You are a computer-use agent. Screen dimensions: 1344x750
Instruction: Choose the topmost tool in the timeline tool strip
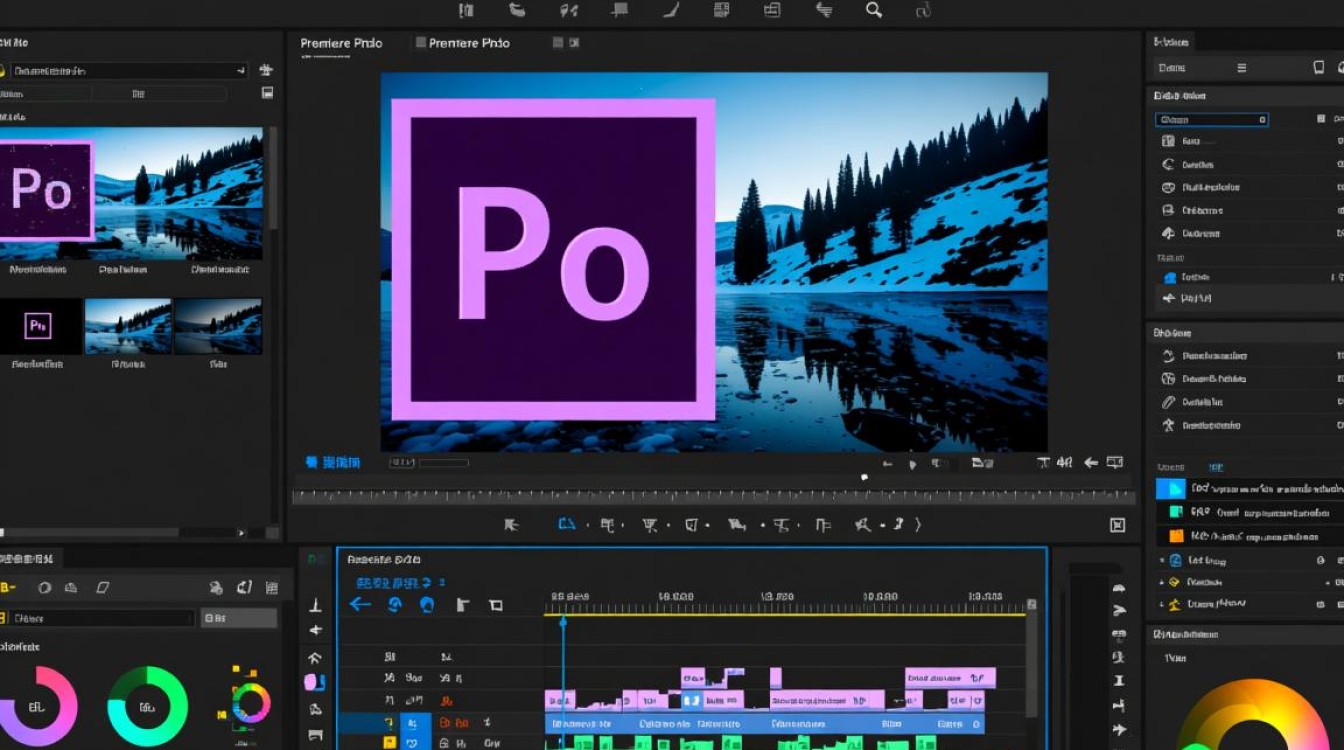(315, 605)
